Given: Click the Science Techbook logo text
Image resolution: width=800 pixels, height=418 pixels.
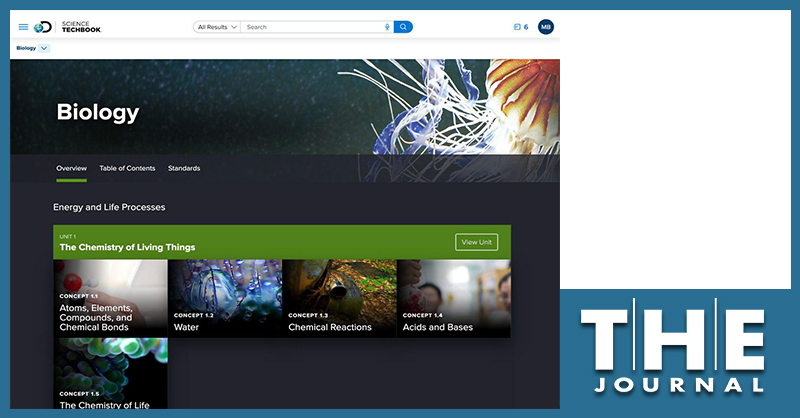Looking at the screenshot, I should [81, 27].
